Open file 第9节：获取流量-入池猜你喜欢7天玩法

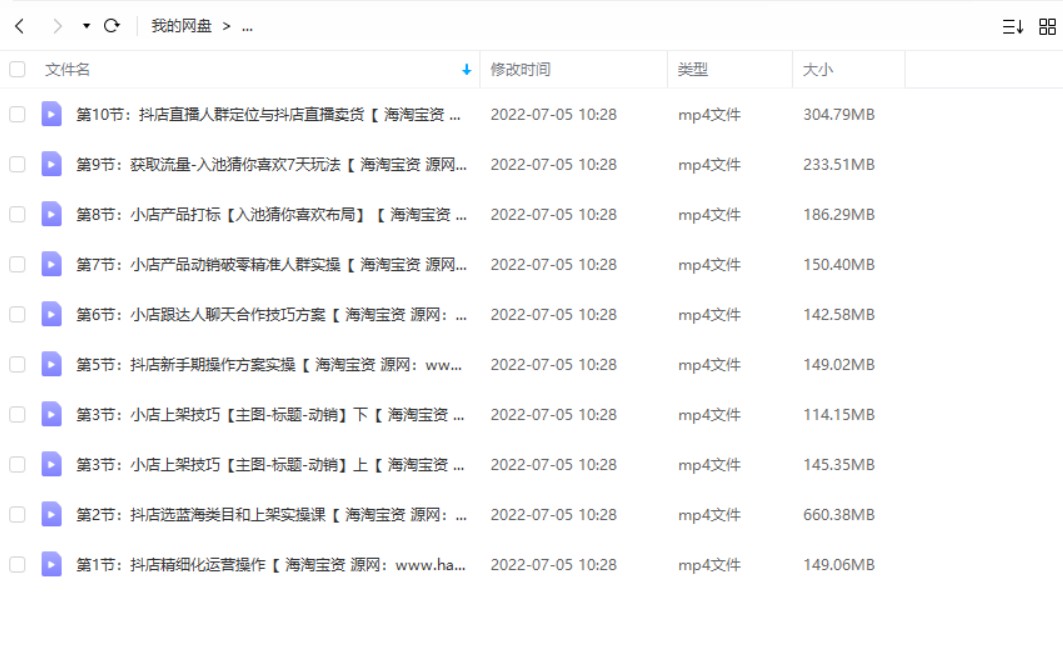tap(271, 165)
